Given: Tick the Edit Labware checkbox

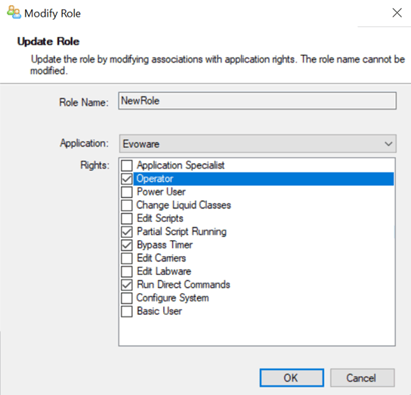Looking at the screenshot, I should click(127, 271).
